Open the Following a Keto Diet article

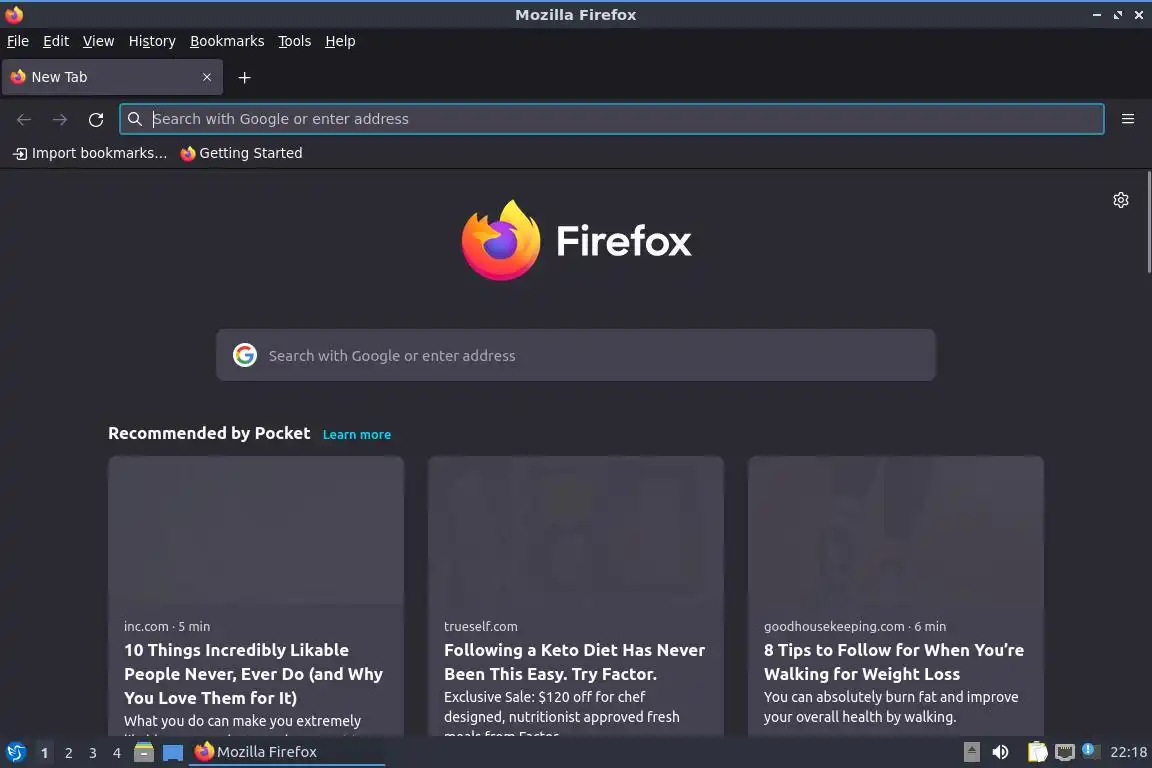575,662
